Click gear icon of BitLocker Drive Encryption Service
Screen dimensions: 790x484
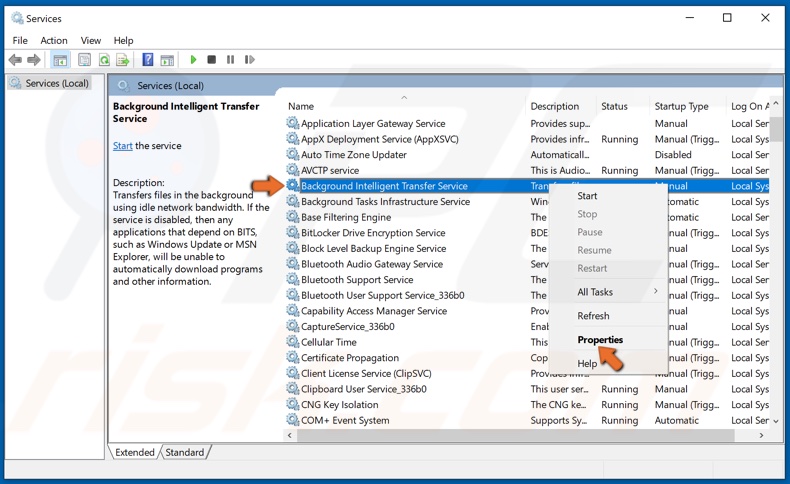pos(293,232)
